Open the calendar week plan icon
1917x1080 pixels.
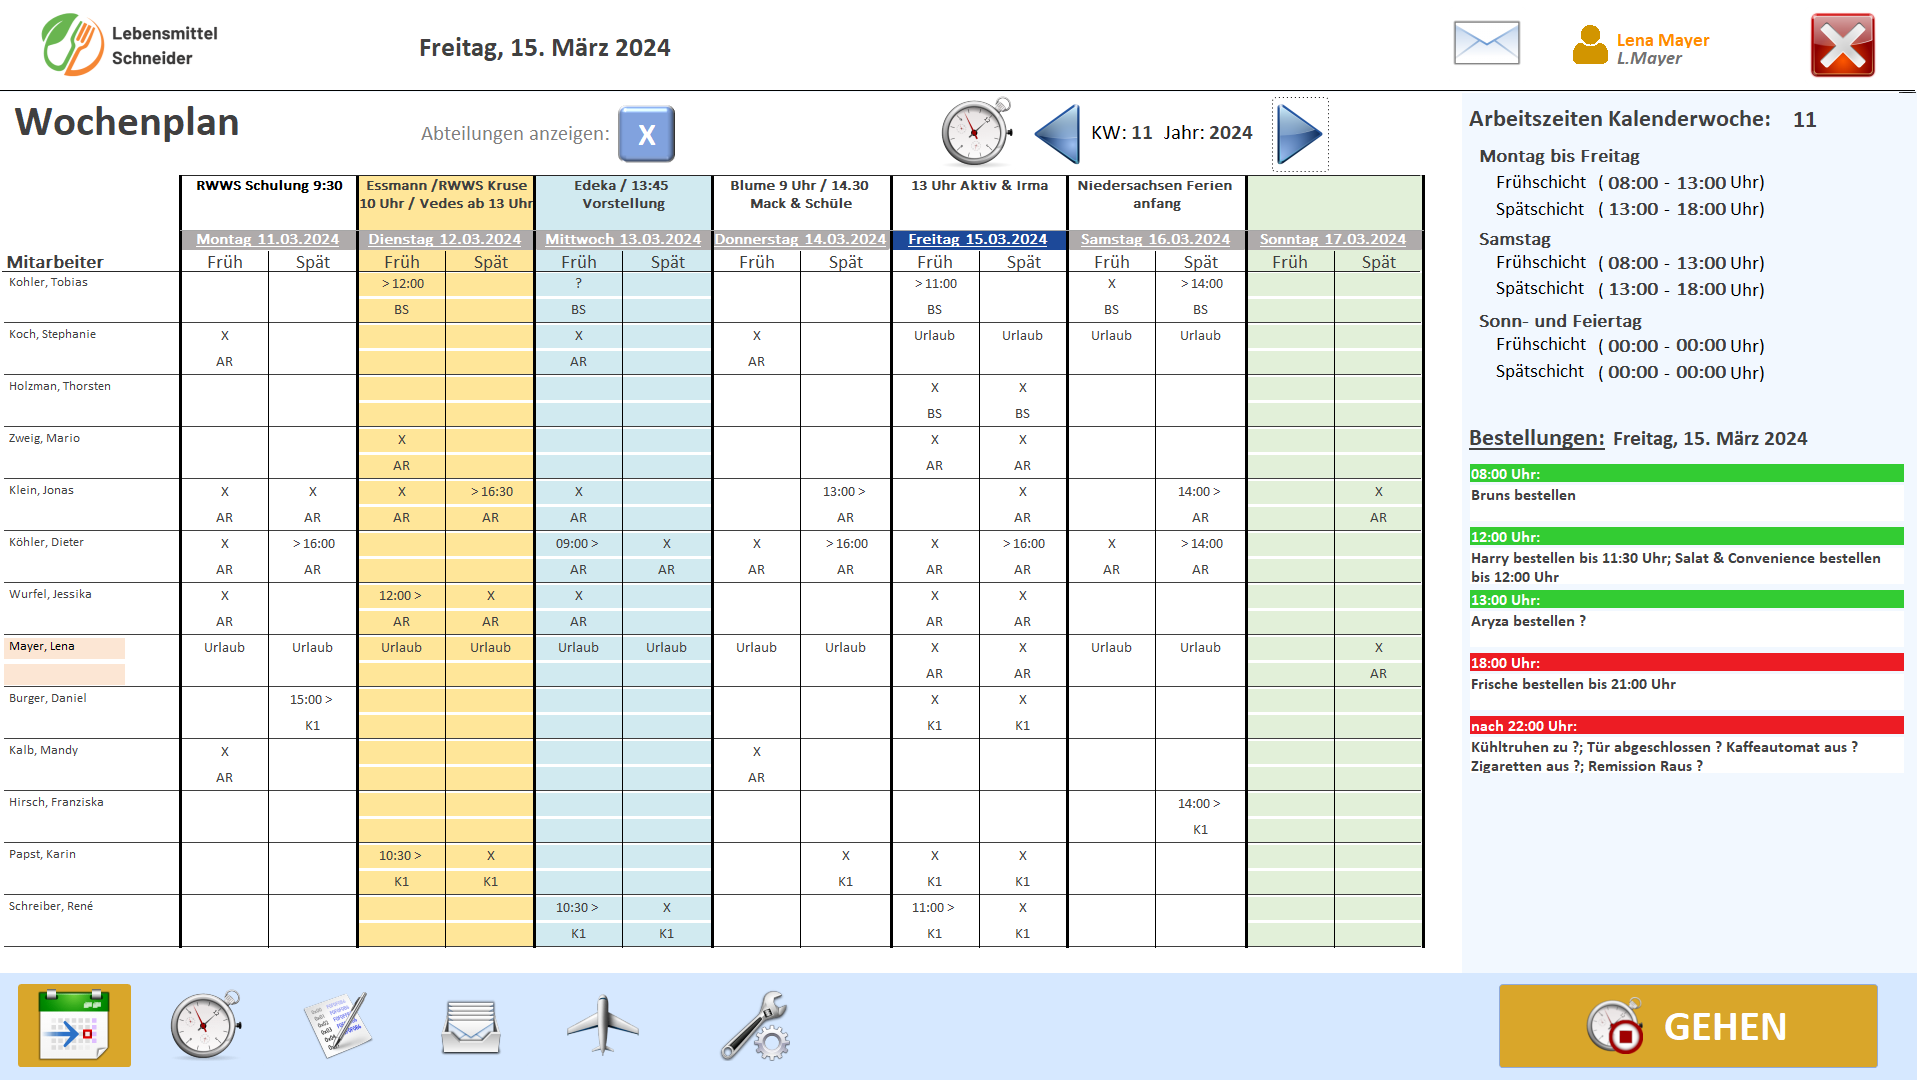(x=74, y=1026)
